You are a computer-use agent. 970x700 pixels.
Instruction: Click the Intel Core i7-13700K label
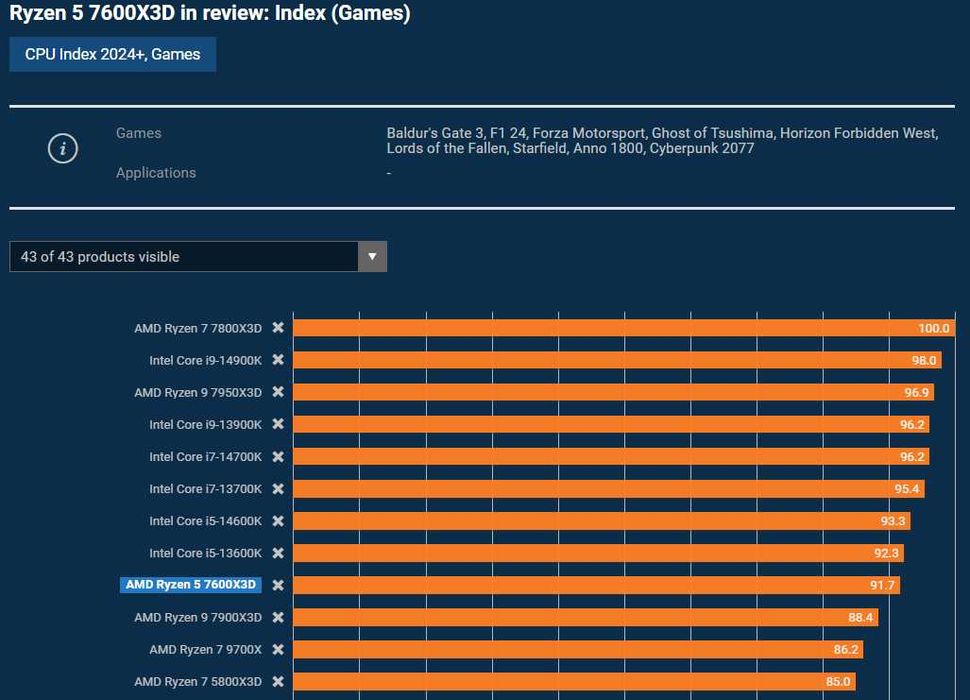pos(205,489)
